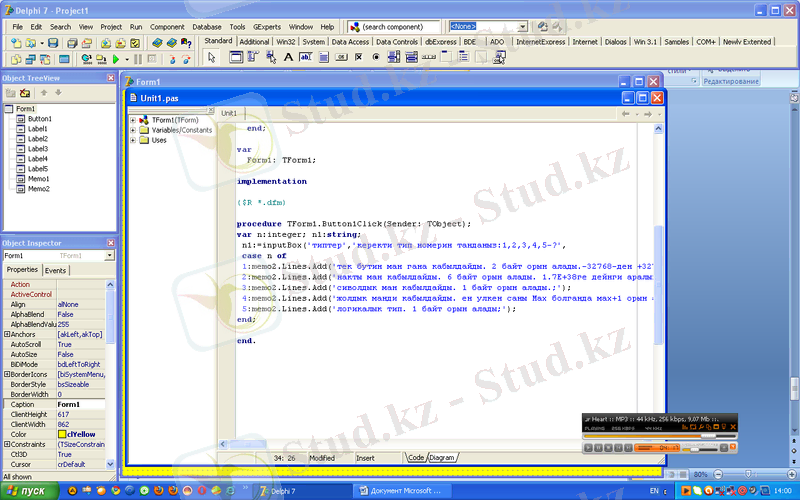Click the Step Over debug icon
This screenshot has width=800, height=500.
pos(187,59)
